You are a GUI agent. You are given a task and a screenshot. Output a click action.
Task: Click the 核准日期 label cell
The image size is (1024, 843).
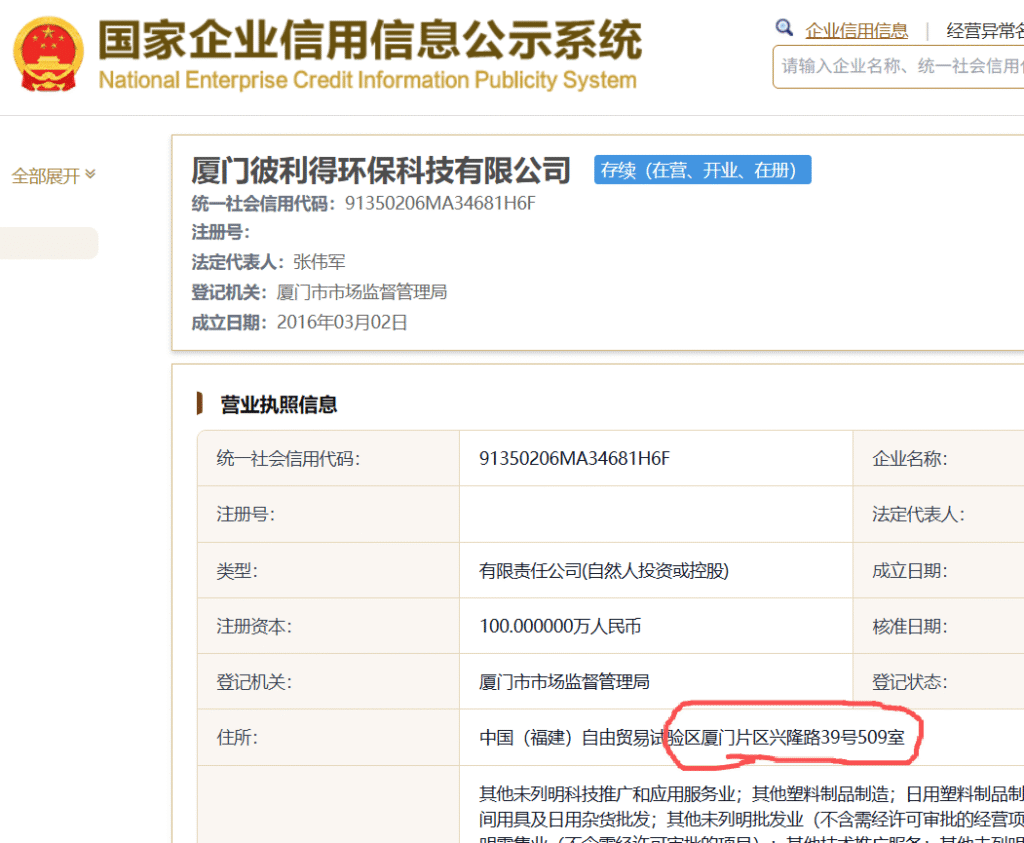(938, 626)
